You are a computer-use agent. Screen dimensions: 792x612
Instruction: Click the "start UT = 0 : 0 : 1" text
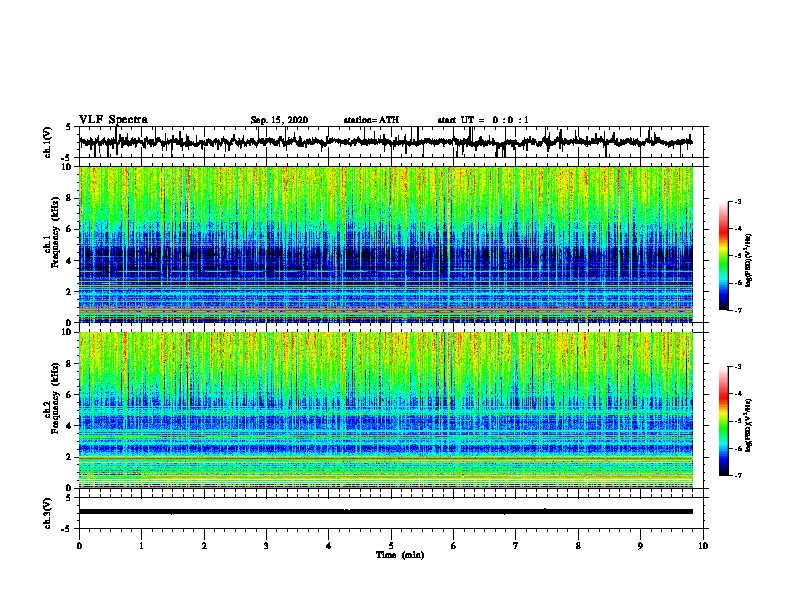click(482, 120)
